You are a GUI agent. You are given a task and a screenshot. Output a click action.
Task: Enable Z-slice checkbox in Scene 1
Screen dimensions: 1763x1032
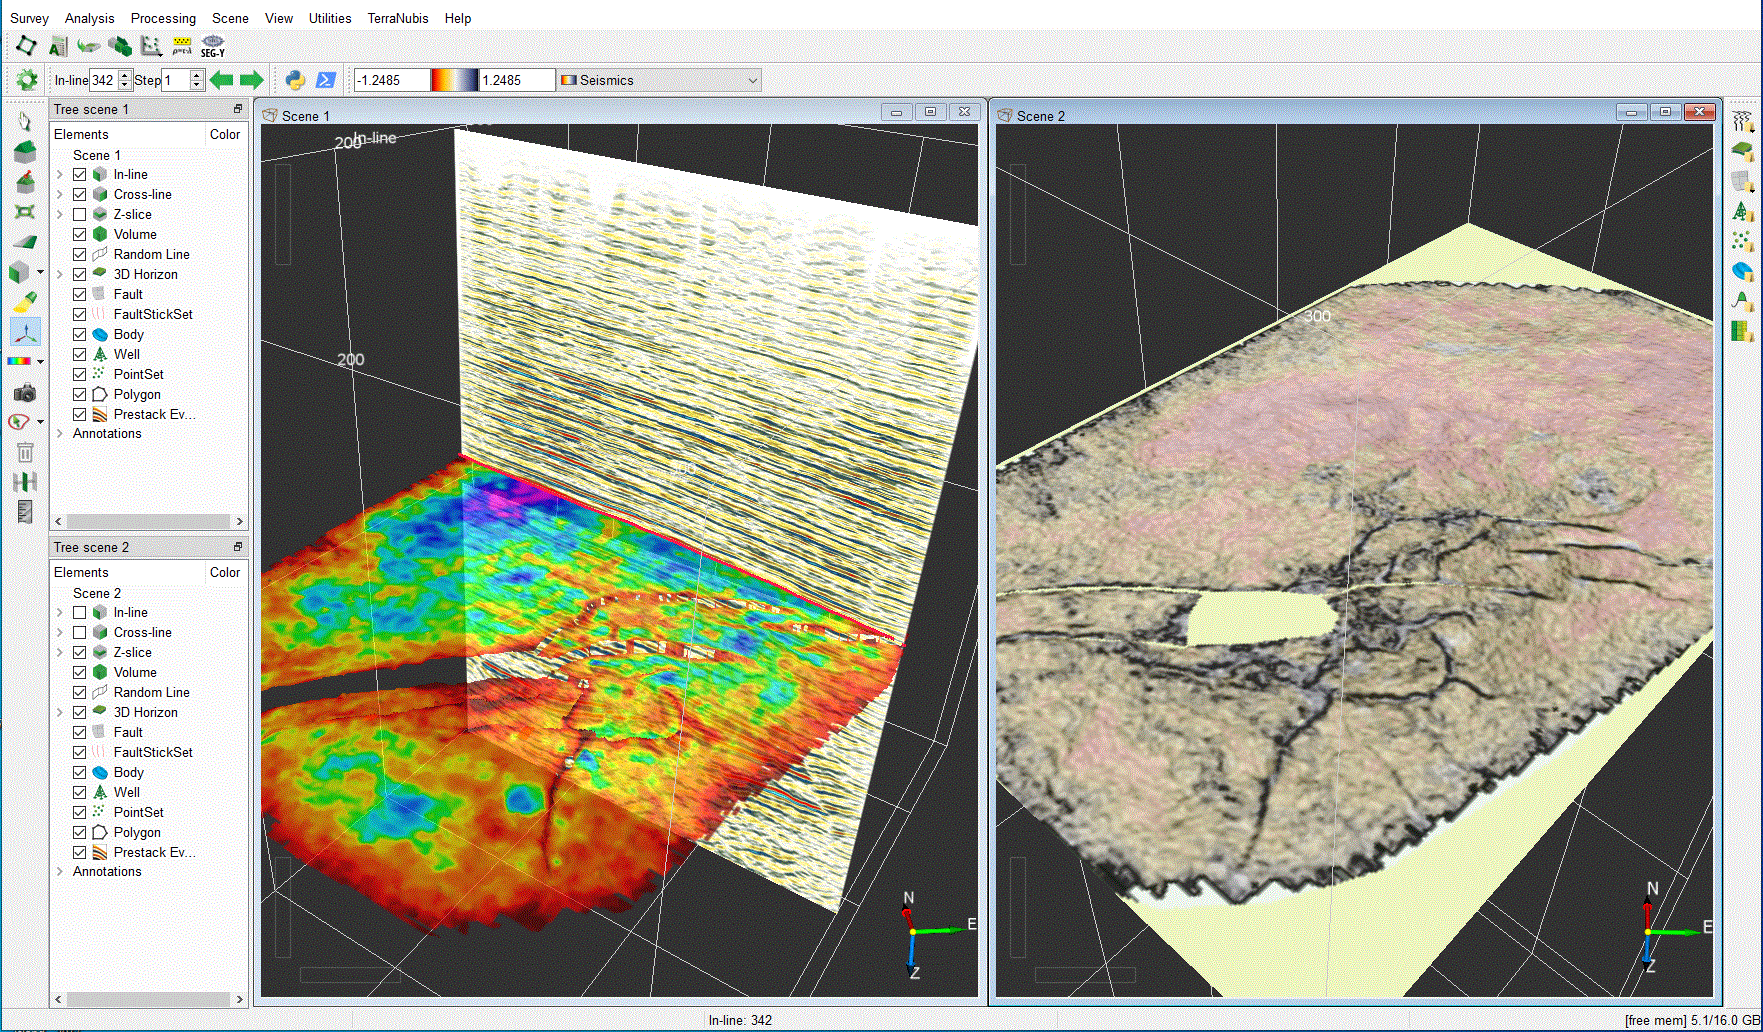(x=80, y=214)
